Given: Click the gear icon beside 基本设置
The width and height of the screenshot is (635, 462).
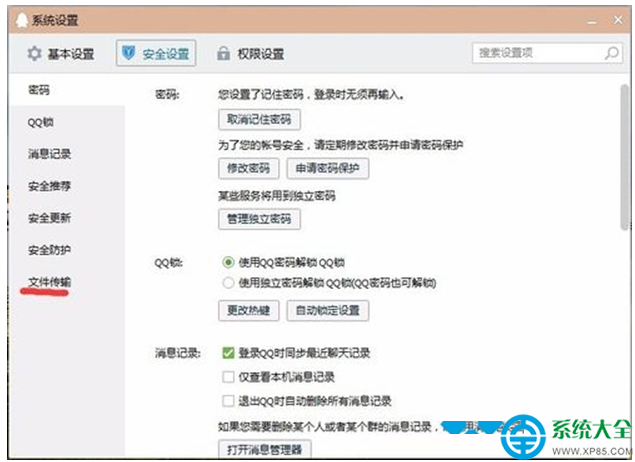Looking at the screenshot, I should click(34, 53).
